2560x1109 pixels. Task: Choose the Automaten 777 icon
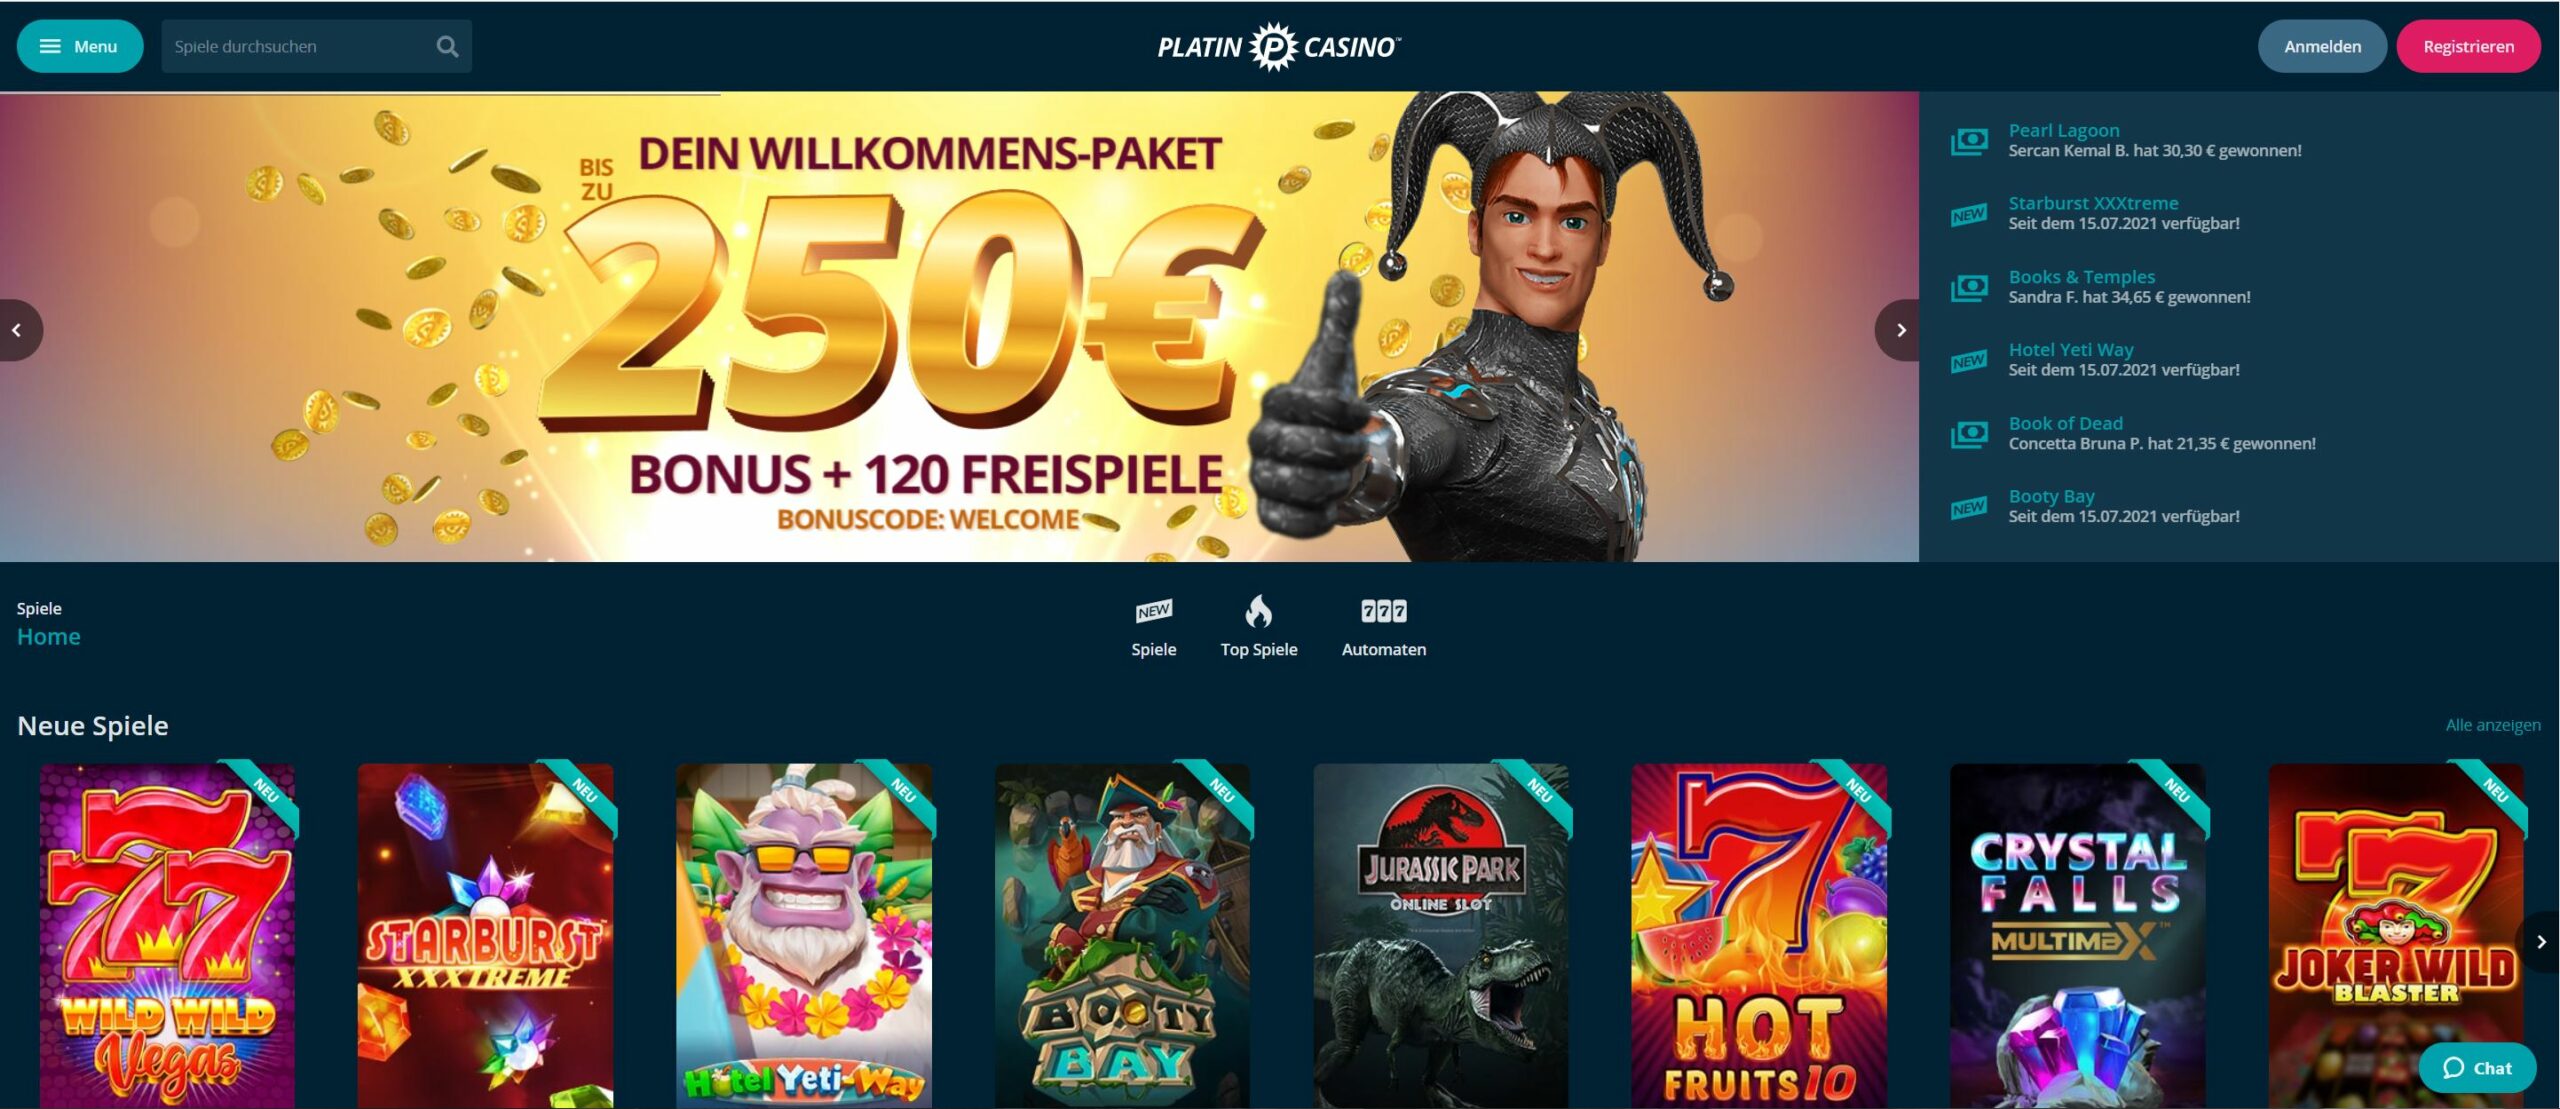point(1383,611)
